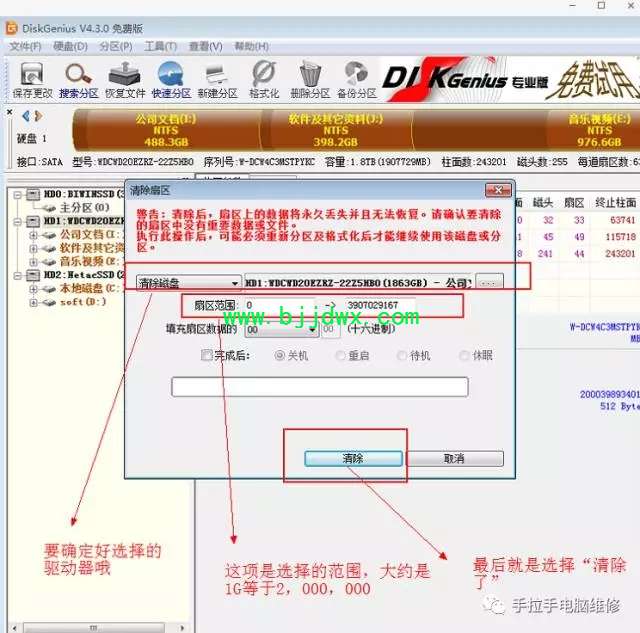The width and height of the screenshot is (640, 633).
Task: Select the Format (格式化) toolbar icon
Action: coord(264,80)
